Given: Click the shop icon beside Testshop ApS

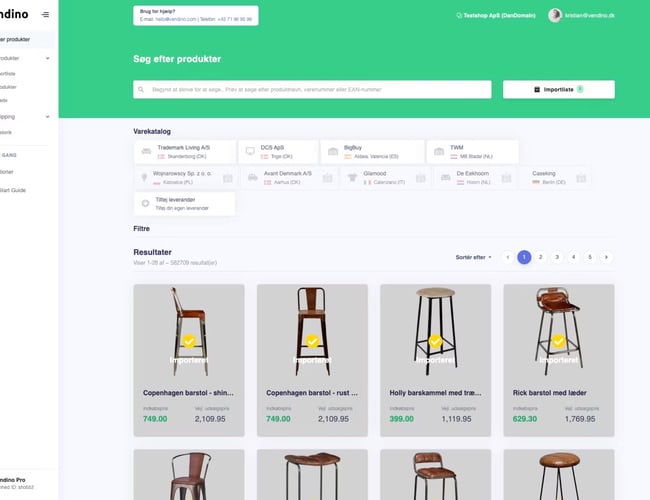Looking at the screenshot, I should tap(459, 15).
